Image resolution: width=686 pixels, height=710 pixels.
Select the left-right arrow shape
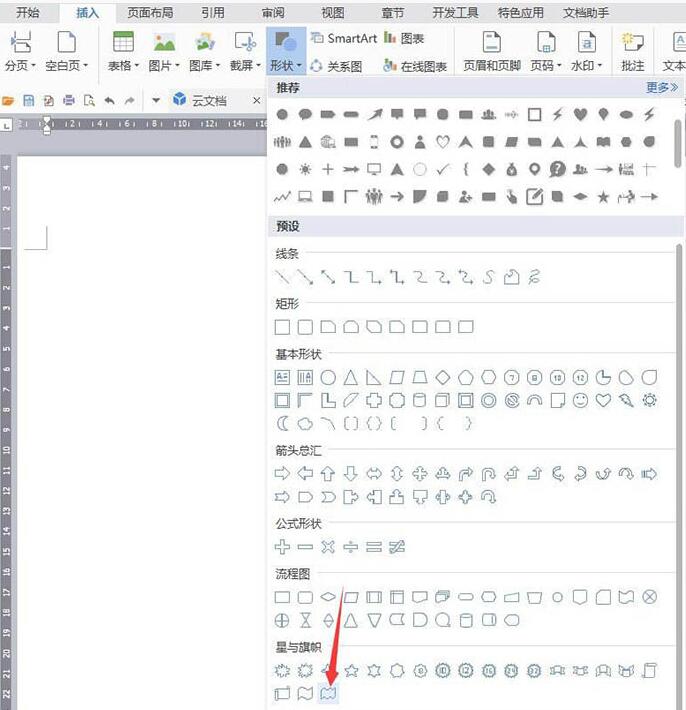(374, 474)
